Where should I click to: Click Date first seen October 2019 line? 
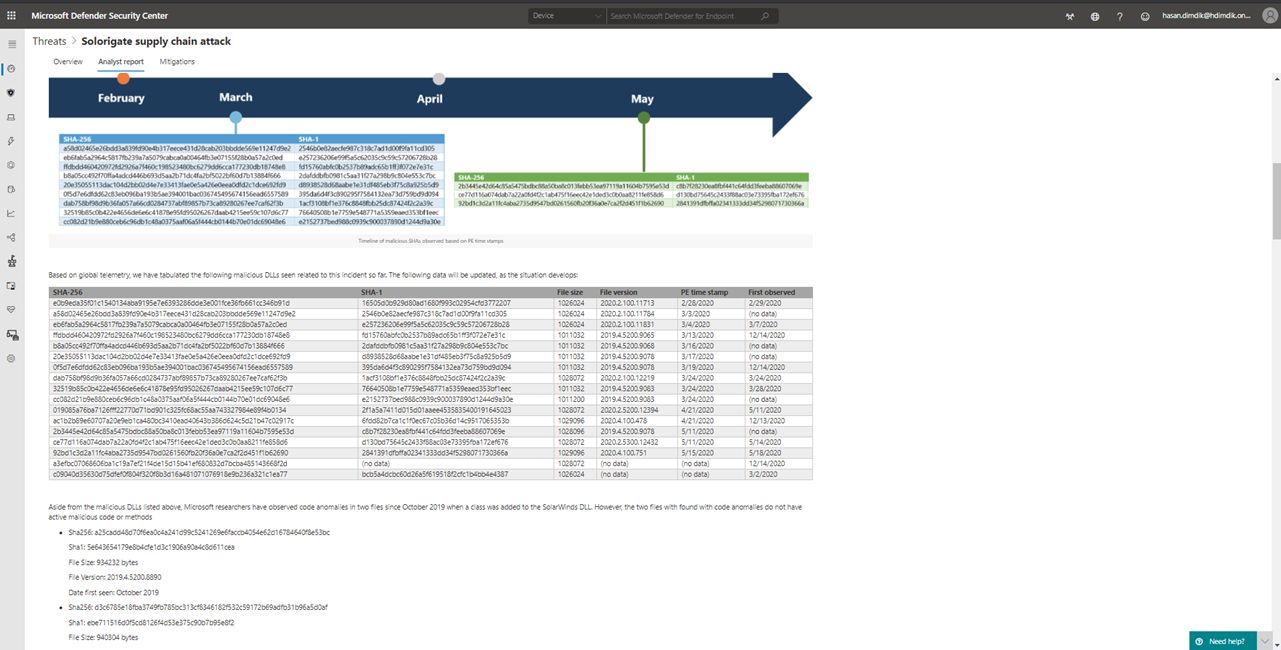[116, 592]
